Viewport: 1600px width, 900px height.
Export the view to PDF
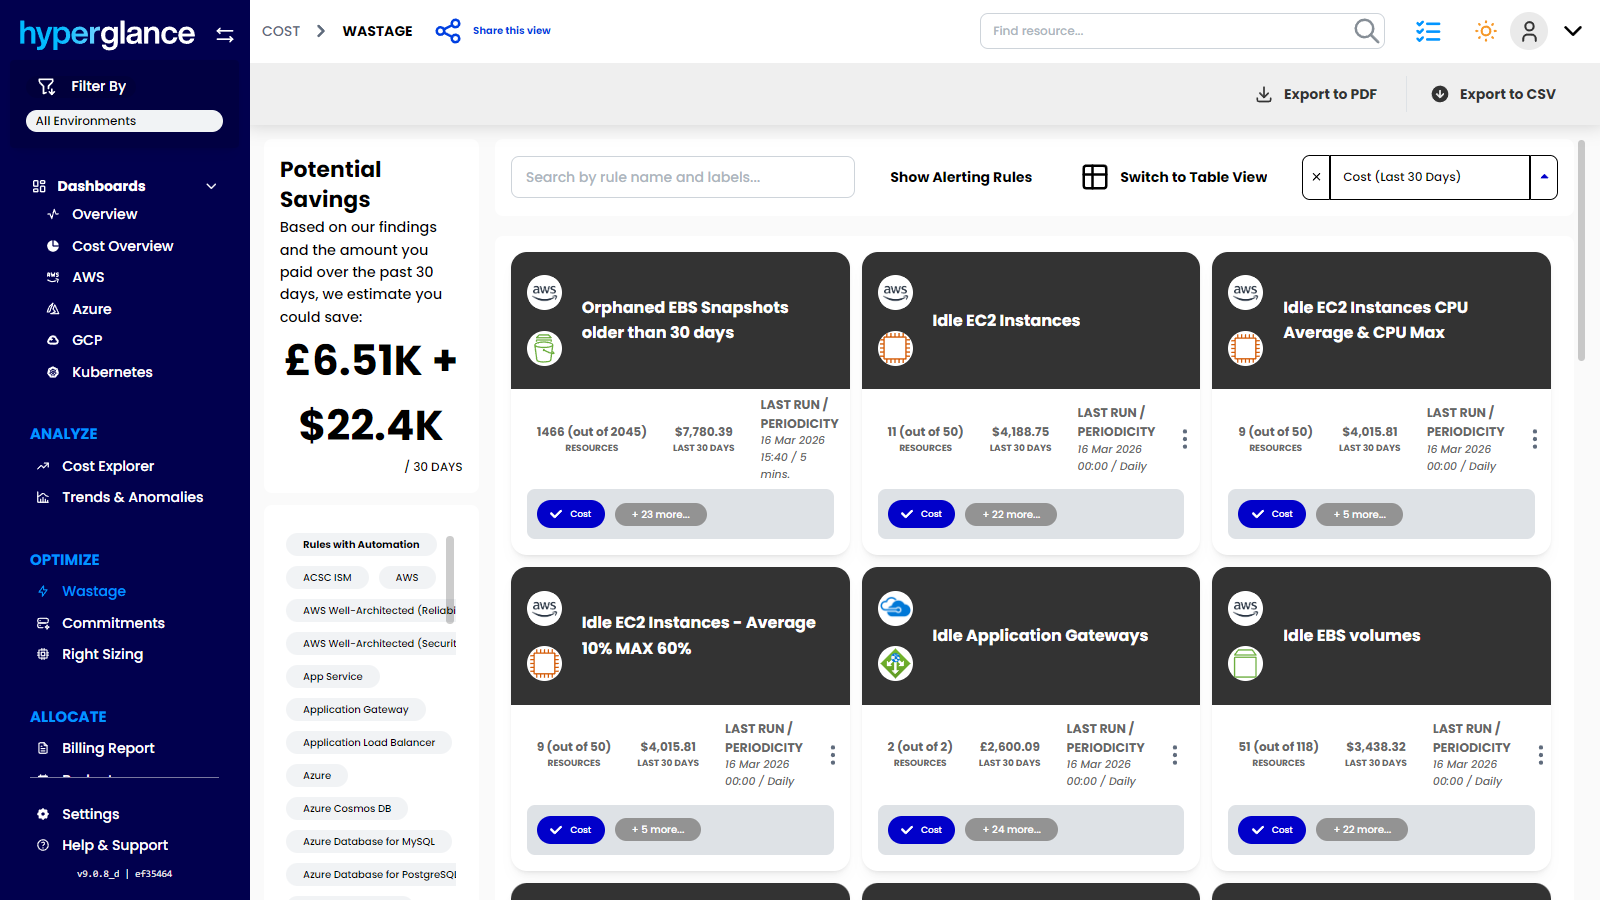click(x=1316, y=94)
